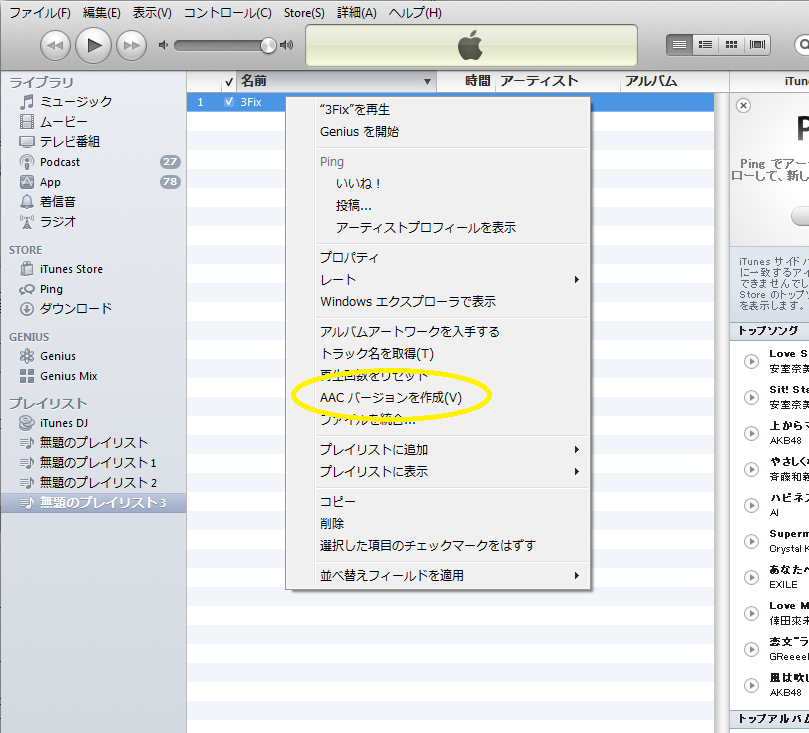Adjust the volume slider knob
This screenshot has width=809, height=733.
268,45
